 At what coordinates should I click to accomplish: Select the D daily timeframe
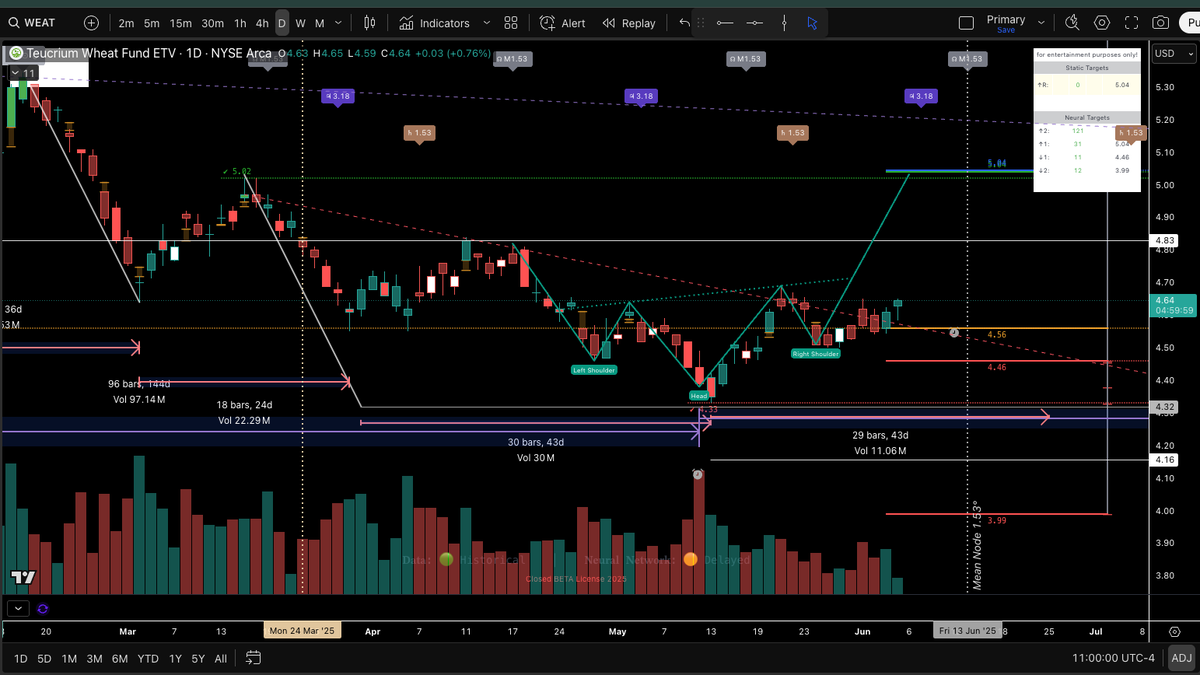282,23
